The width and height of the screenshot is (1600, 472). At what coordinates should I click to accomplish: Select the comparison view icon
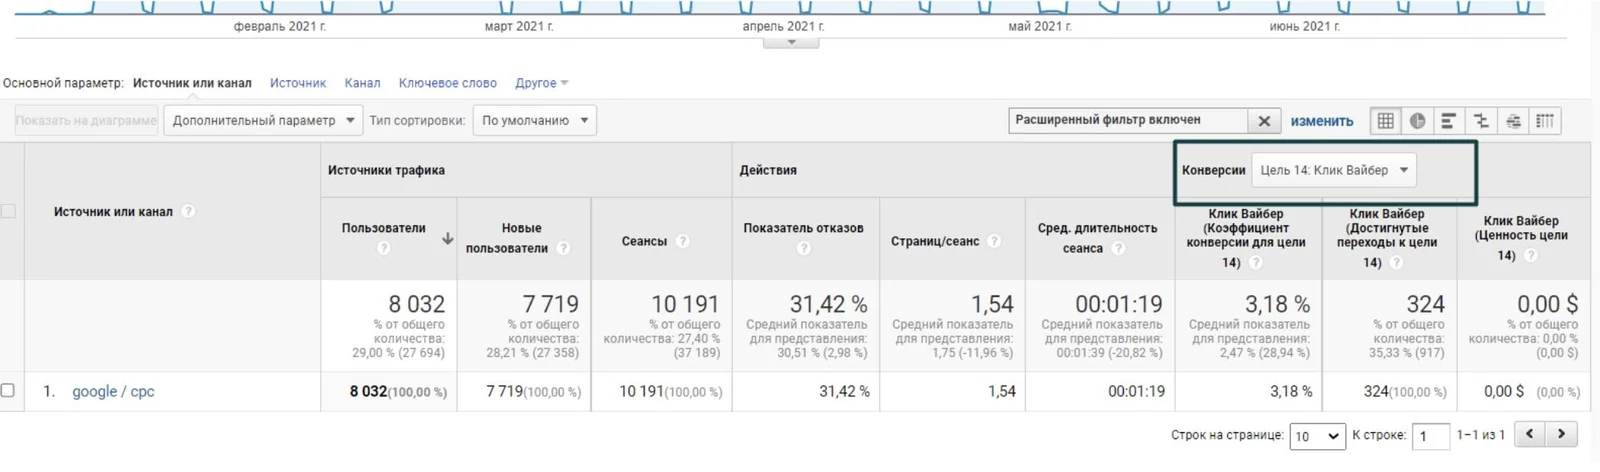pyautogui.click(x=1481, y=121)
